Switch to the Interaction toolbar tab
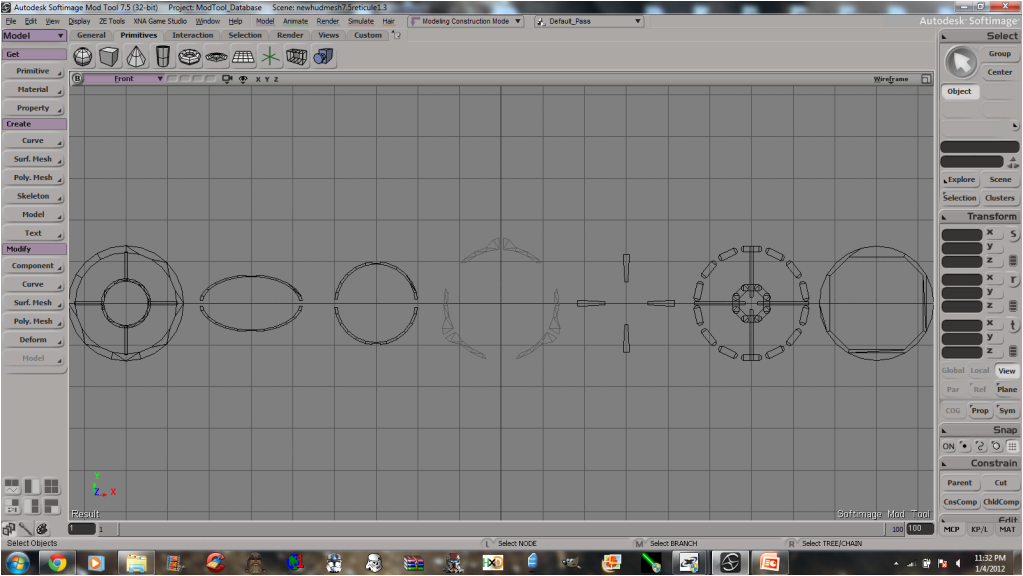The height and width of the screenshot is (576, 1023). 192,35
